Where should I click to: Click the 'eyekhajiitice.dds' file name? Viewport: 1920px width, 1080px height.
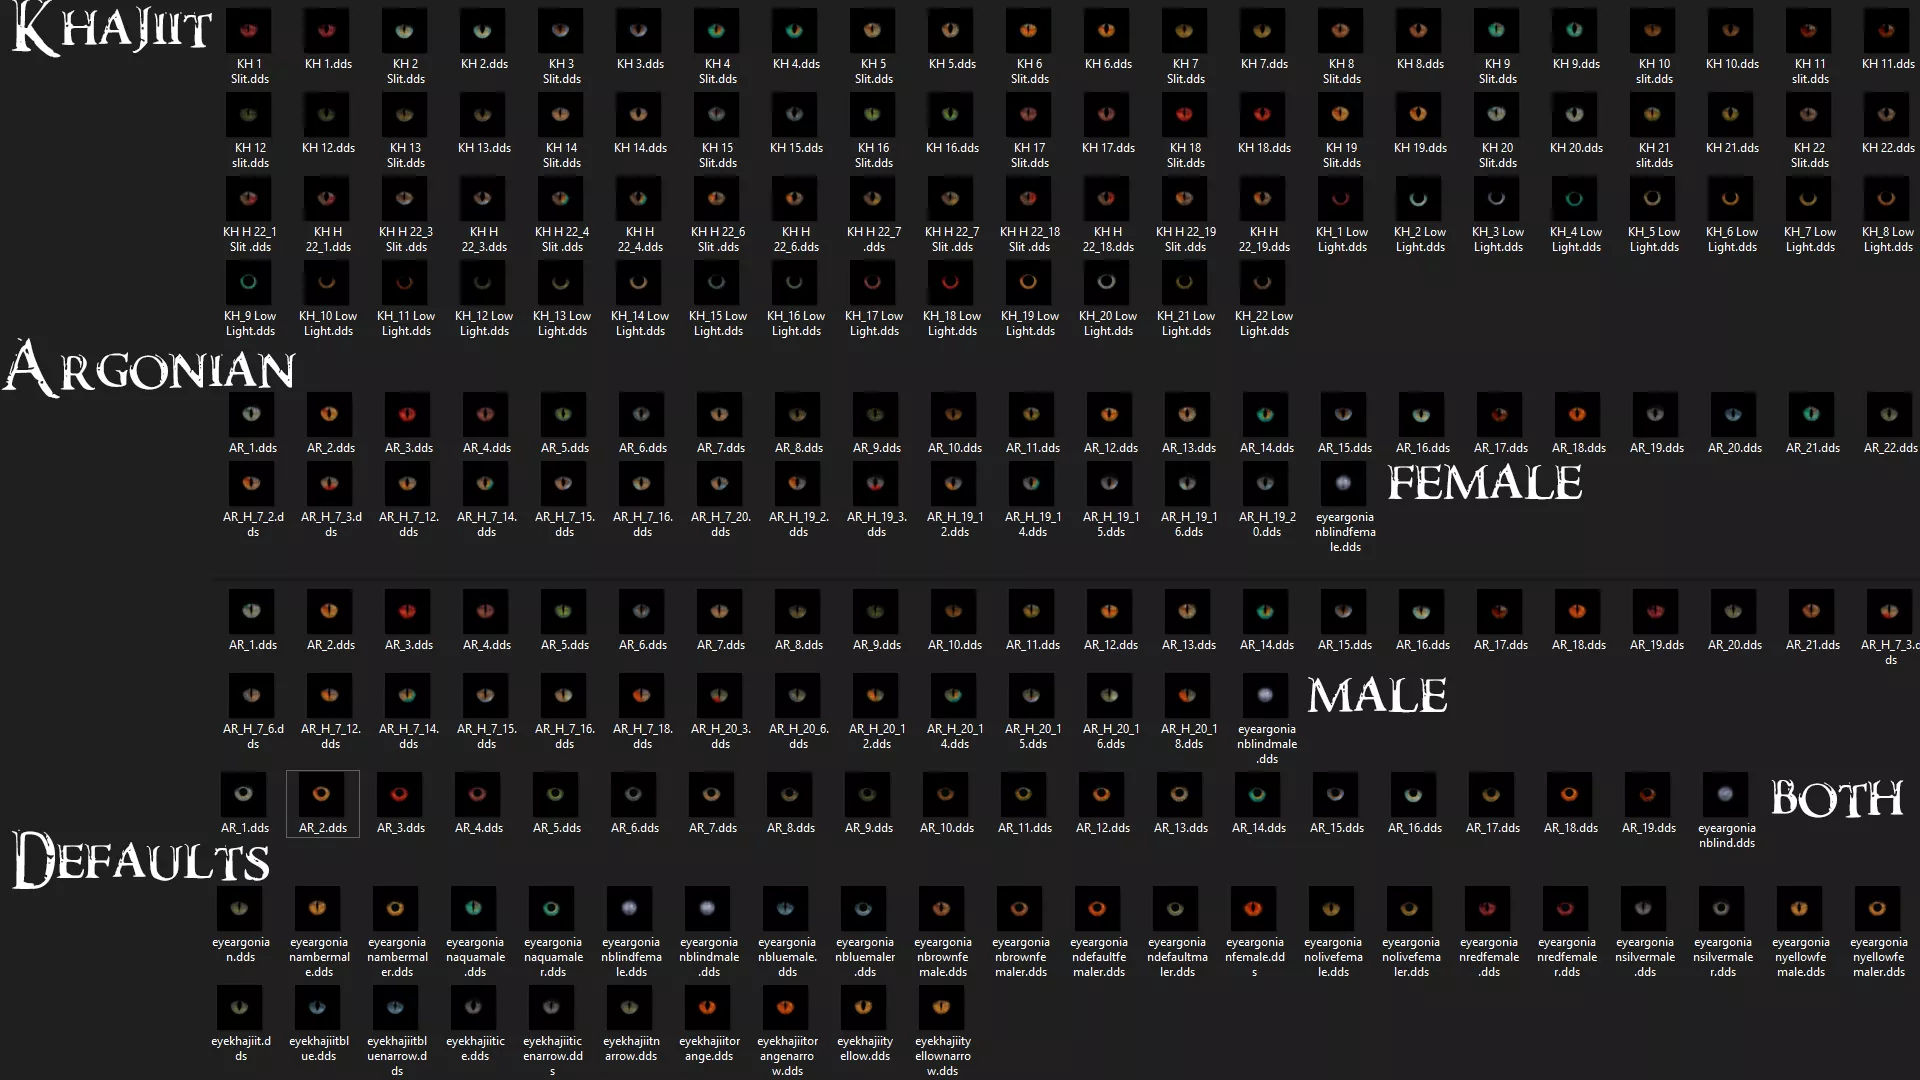coord(475,1048)
